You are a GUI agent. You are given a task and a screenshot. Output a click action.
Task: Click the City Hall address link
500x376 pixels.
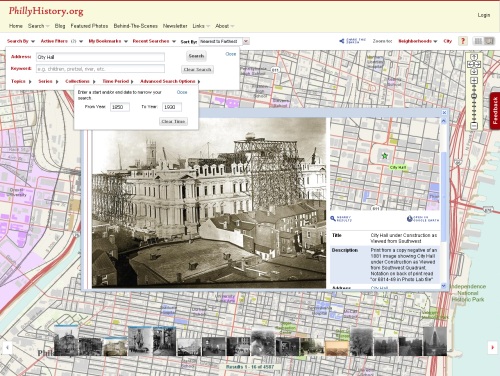(x=379, y=288)
